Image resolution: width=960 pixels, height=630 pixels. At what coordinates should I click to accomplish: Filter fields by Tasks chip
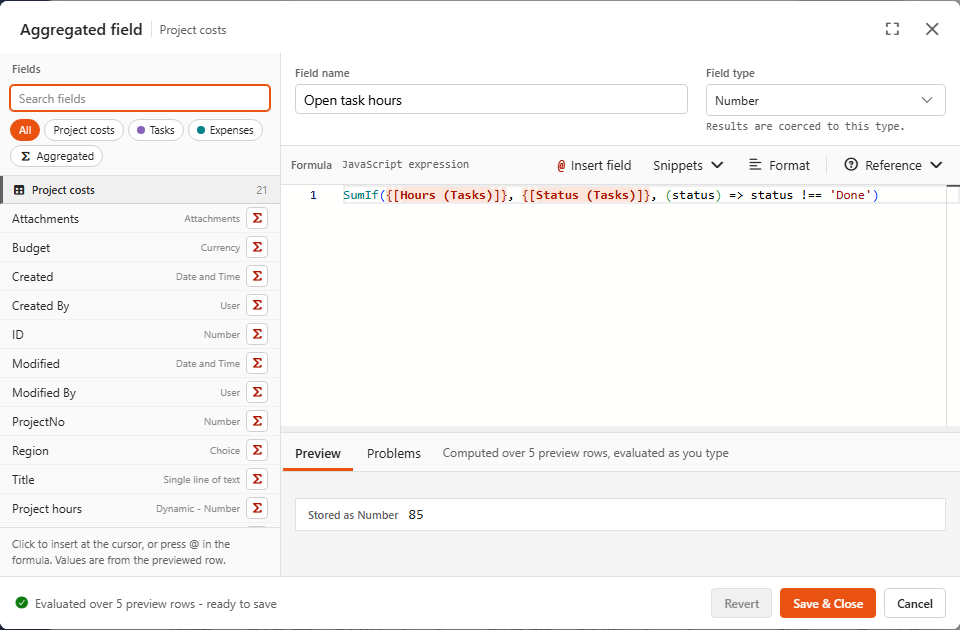156,130
